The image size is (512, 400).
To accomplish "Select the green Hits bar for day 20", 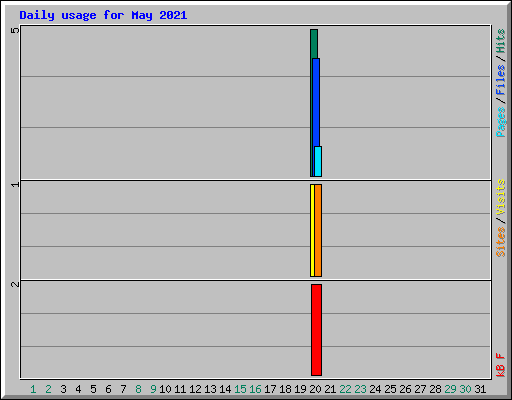I will [x=314, y=43].
